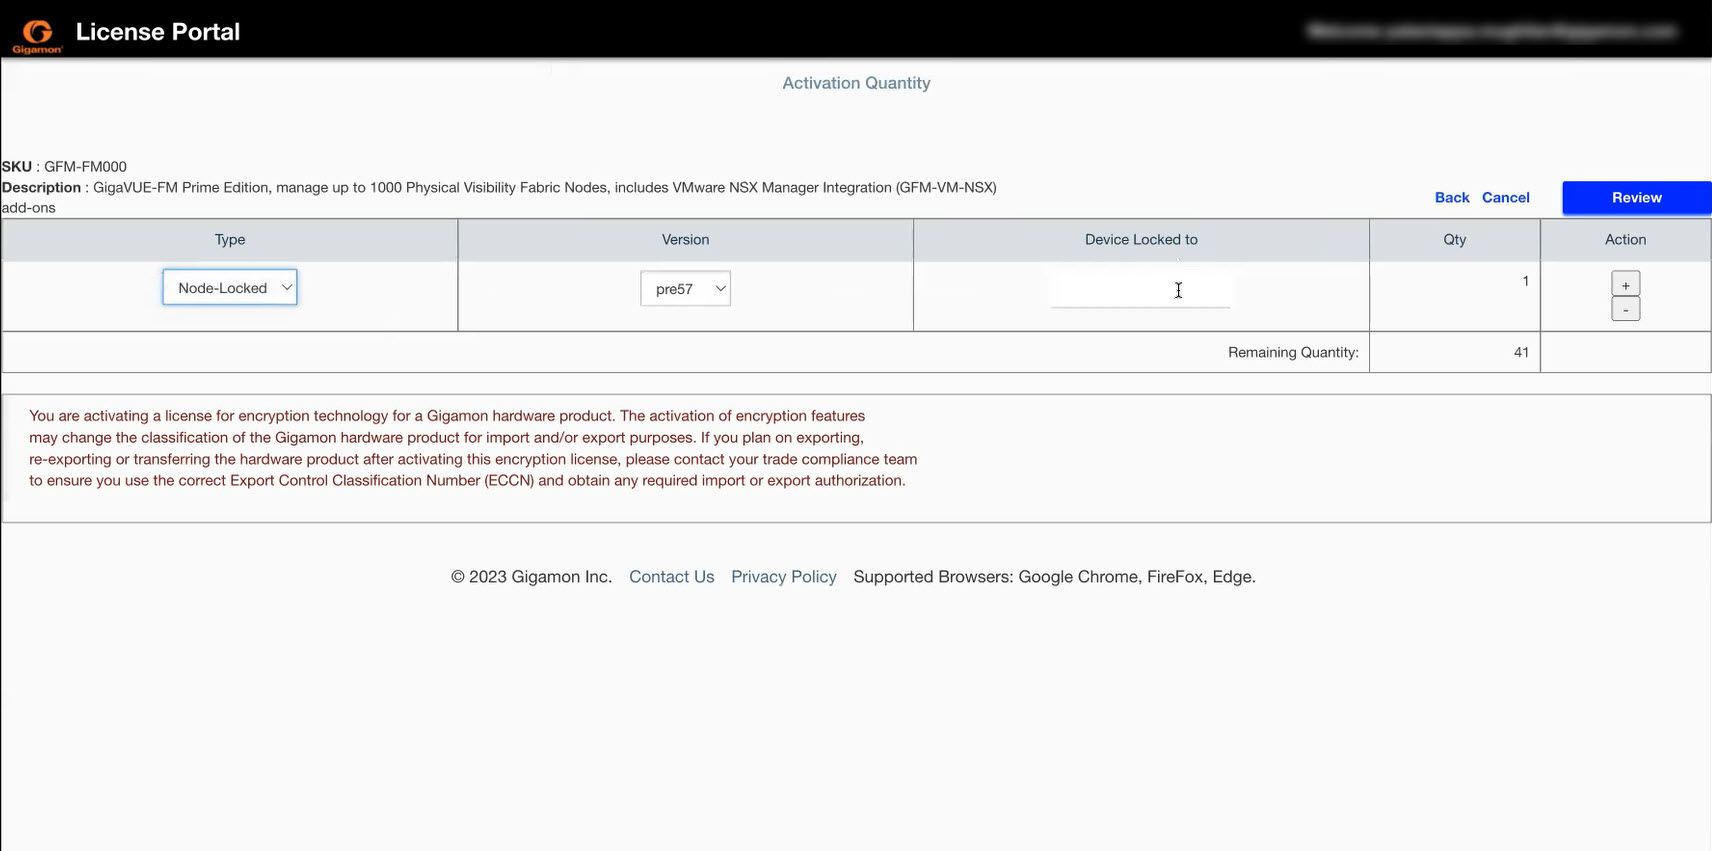This screenshot has height=851, width=1712.
Task: Click the Gigamon logo in the header
Action: (37, 35)
